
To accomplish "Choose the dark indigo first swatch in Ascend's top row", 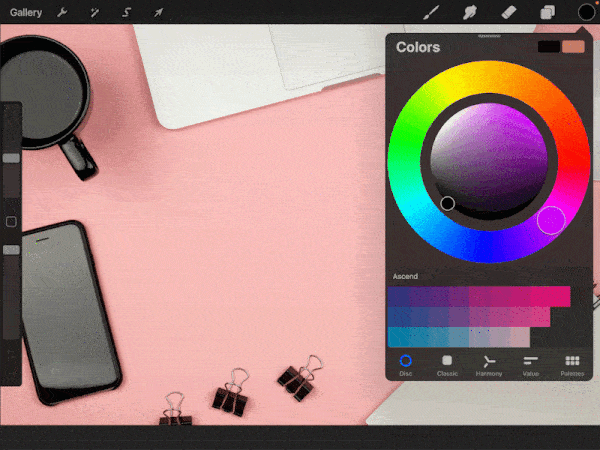I will [398, 297].
